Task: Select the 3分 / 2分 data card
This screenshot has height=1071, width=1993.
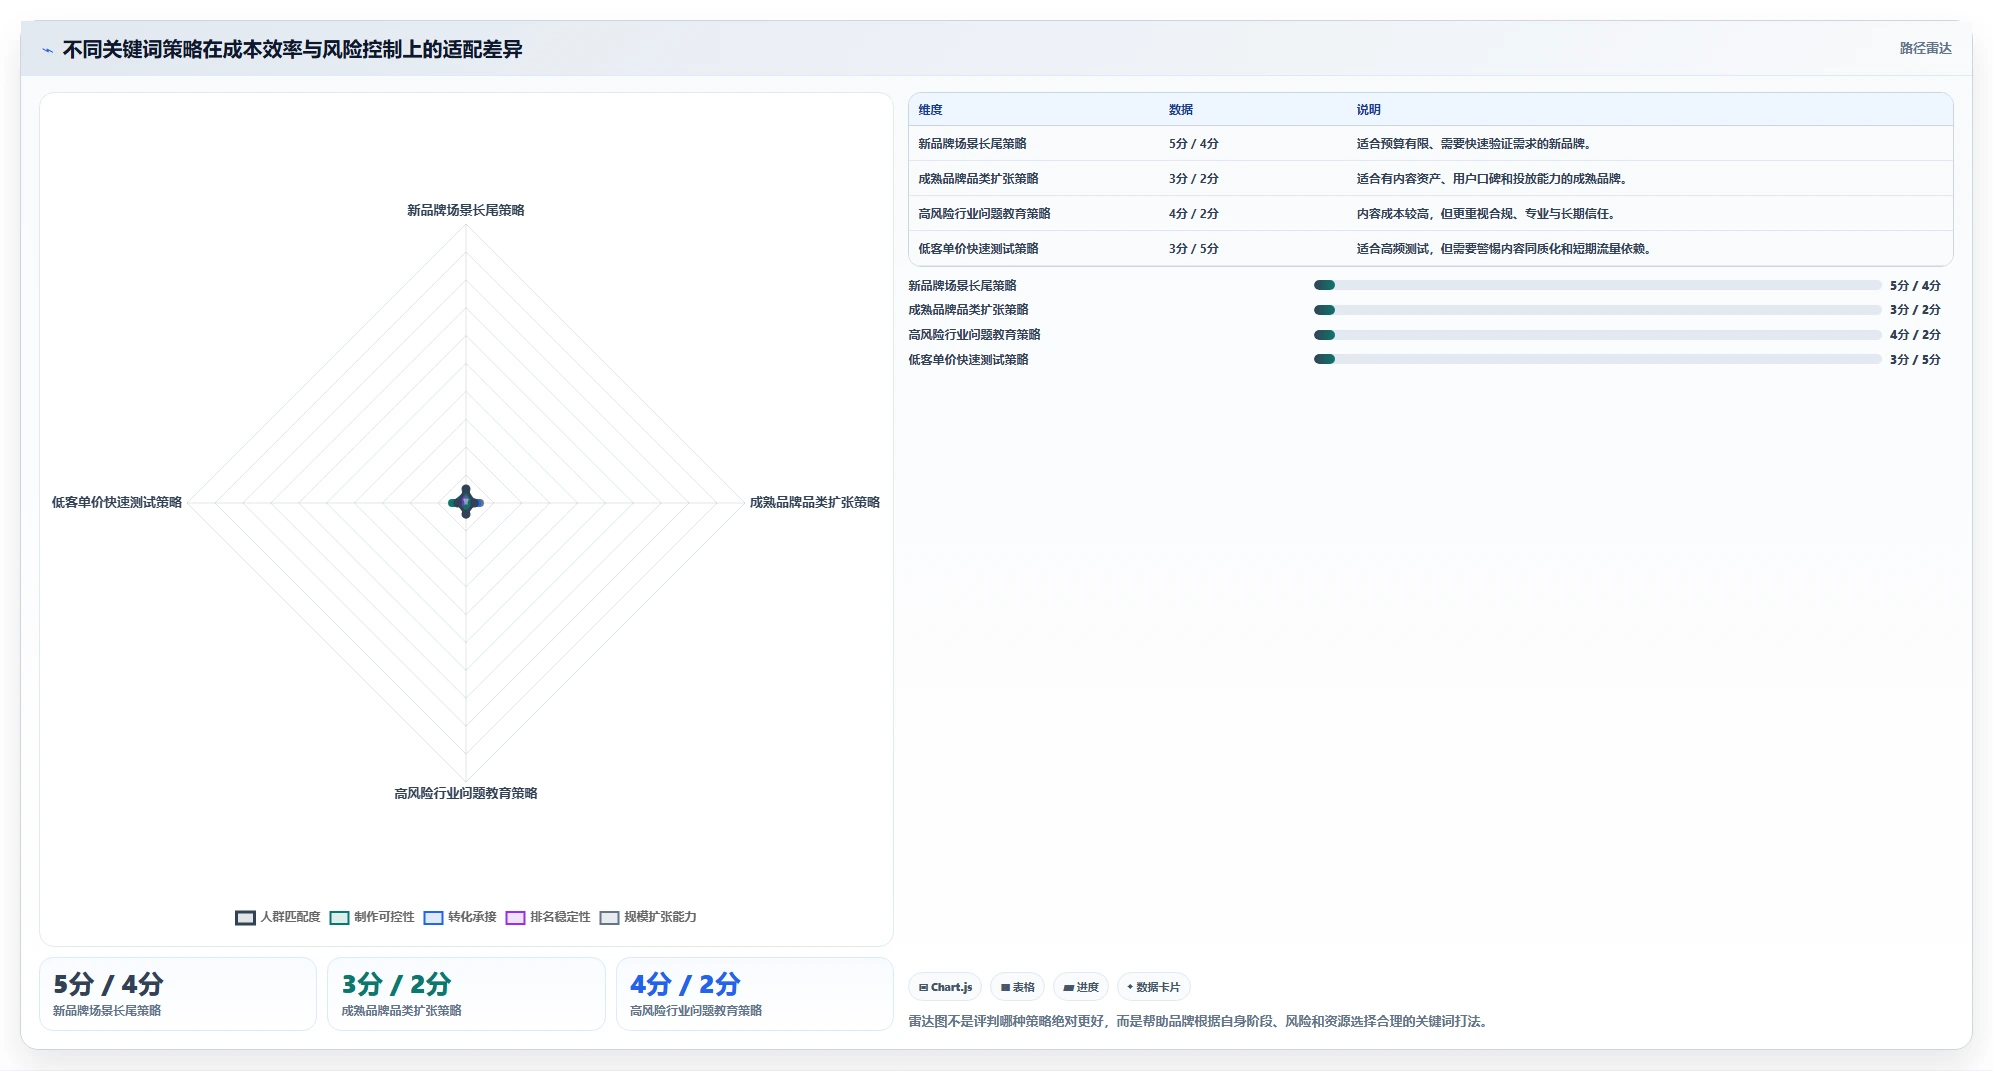Action: [x=466, y=994]
